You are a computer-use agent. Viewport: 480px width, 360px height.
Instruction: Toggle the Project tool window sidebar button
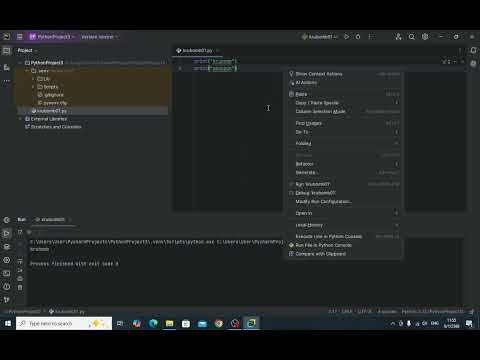click(x=7, y=51)
